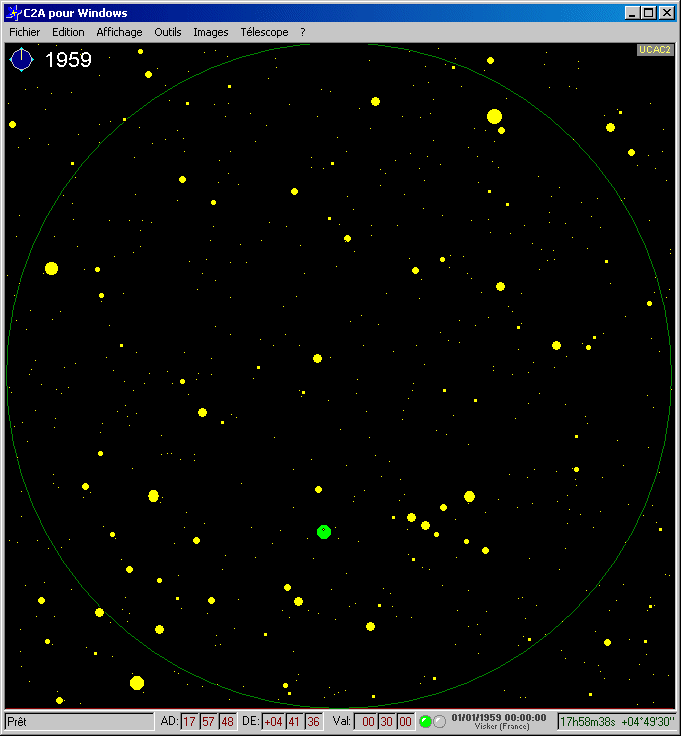Viewport: 681px width, 736px height.
Task: Open the Fichier menu
Action: [24, 32]
